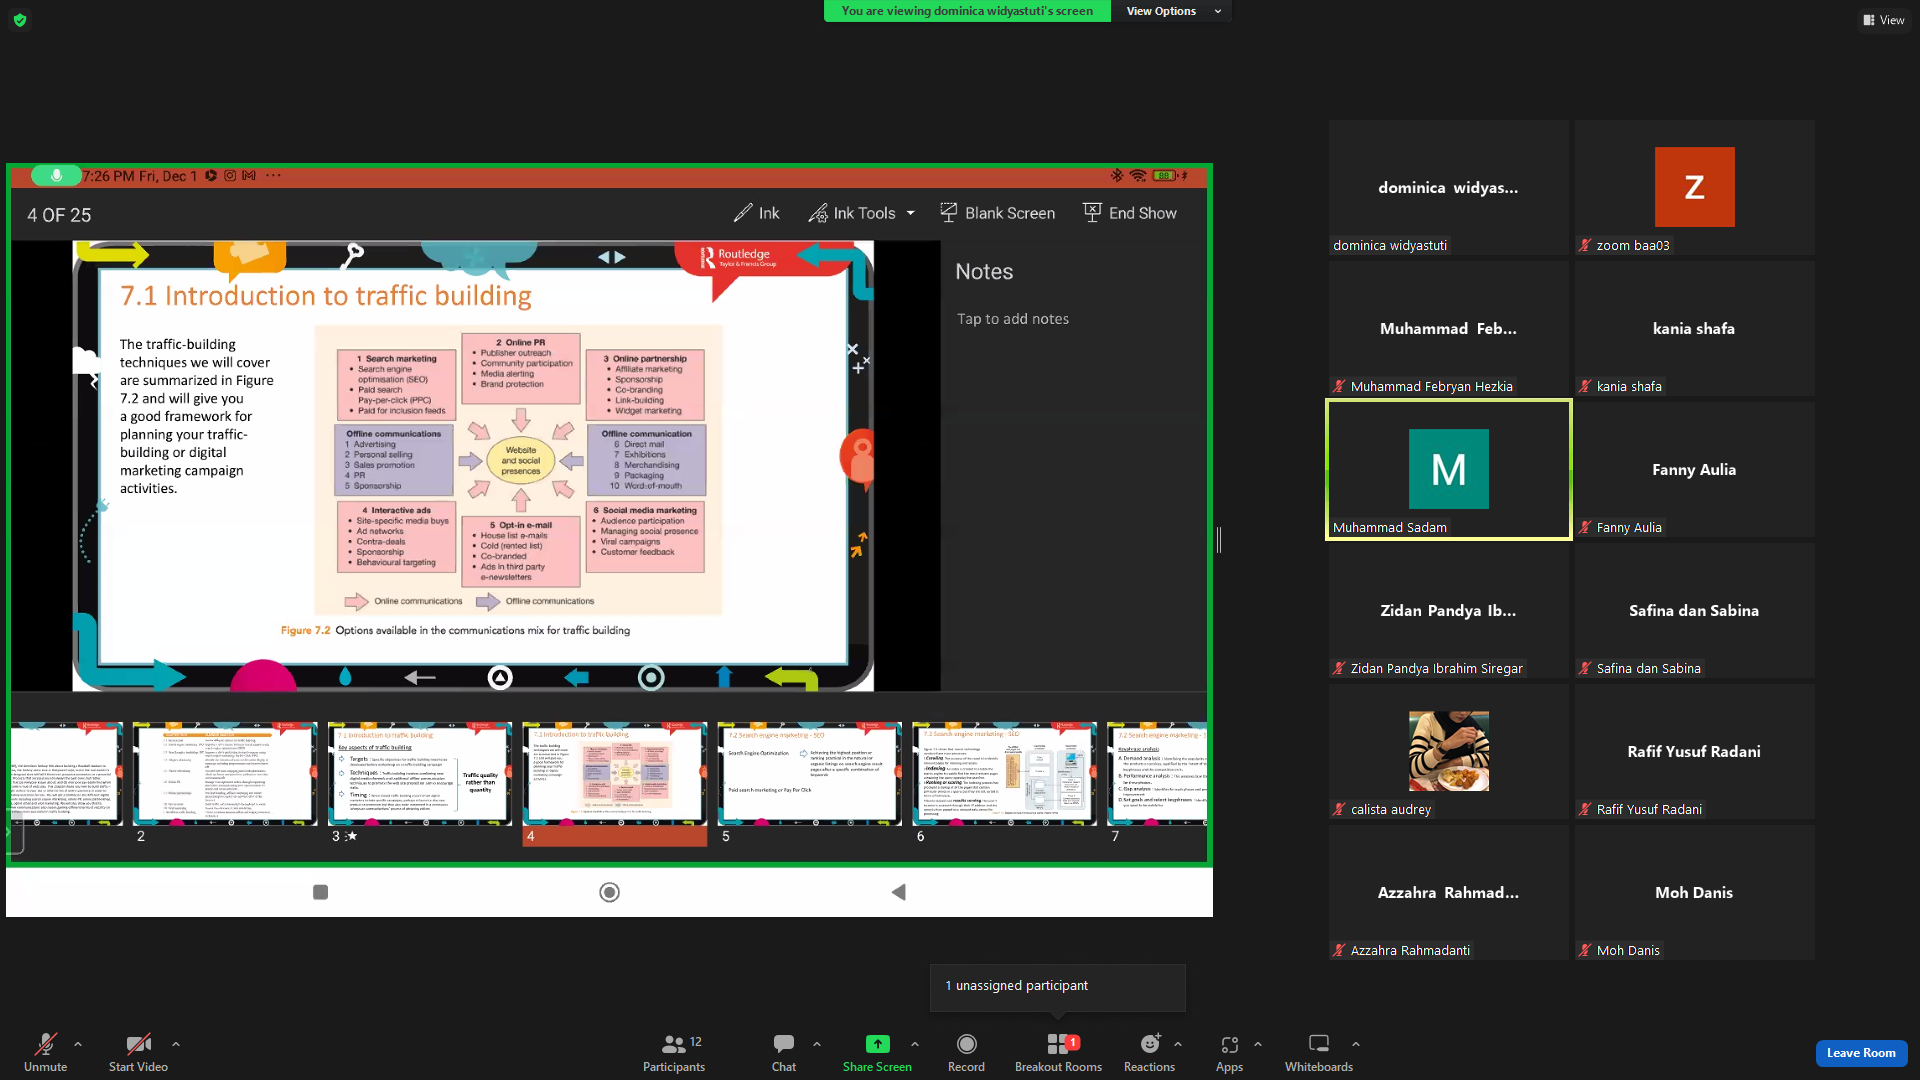Click End Show in the presenter toolbar

(1129, 213)
